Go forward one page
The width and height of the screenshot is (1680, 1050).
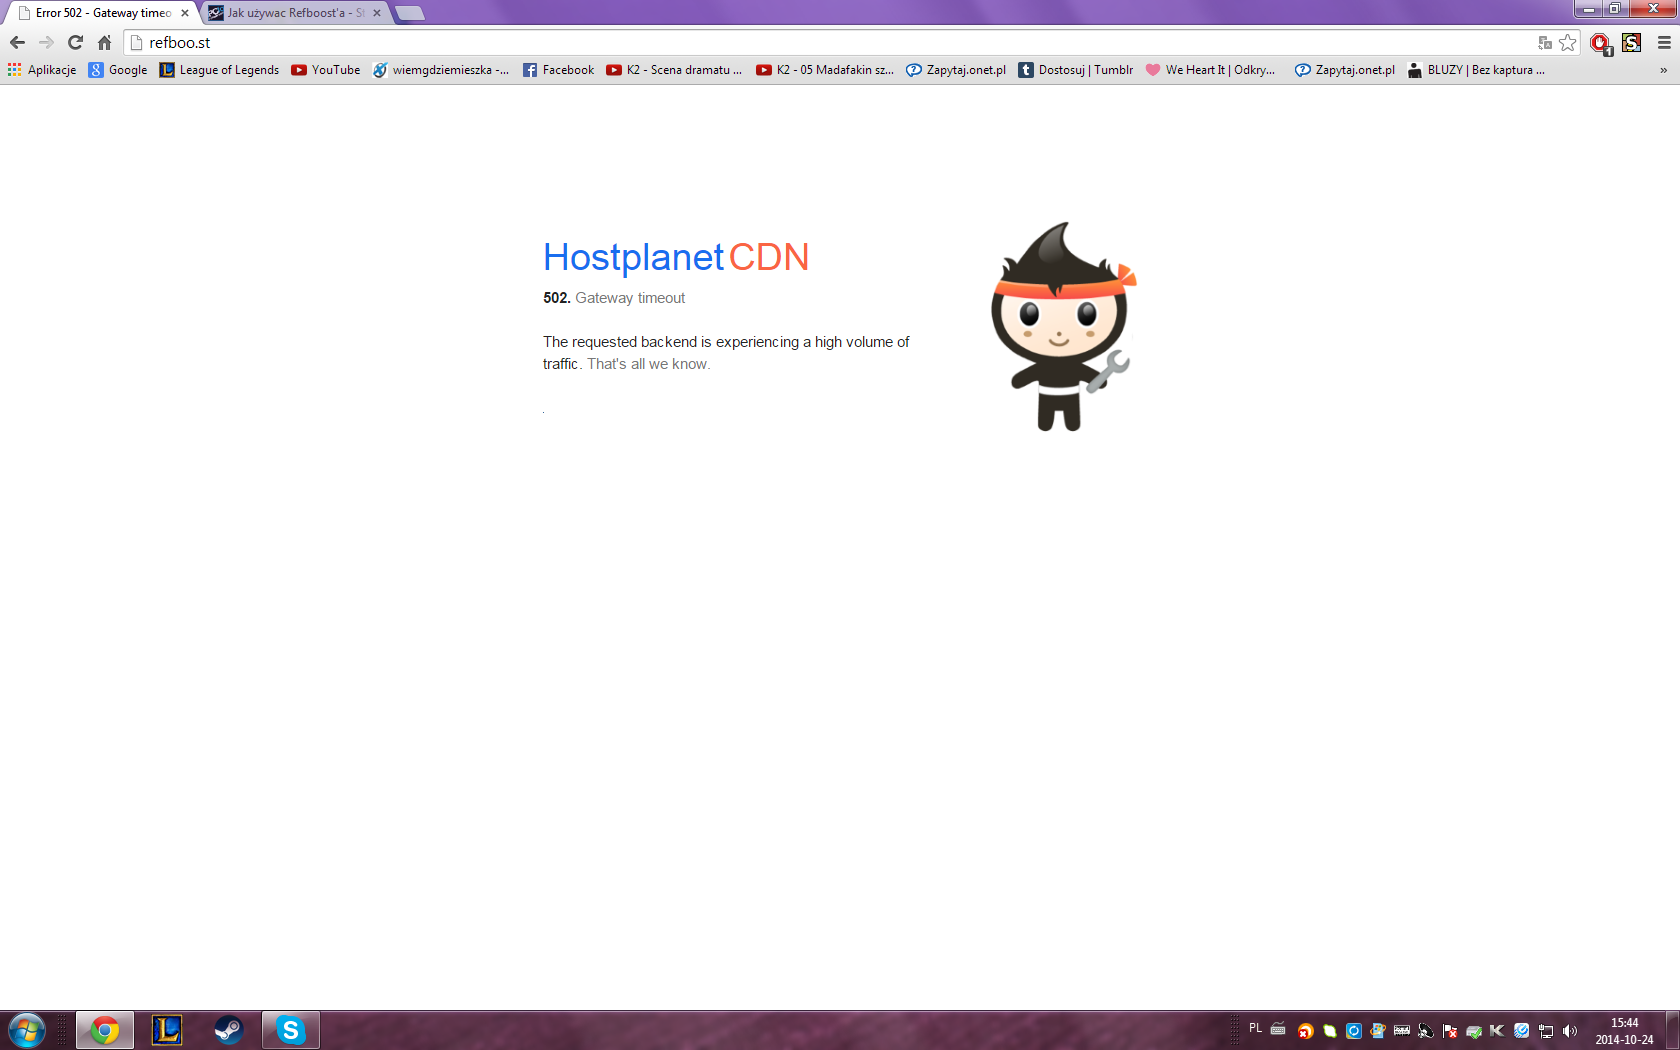coord(46,42)
